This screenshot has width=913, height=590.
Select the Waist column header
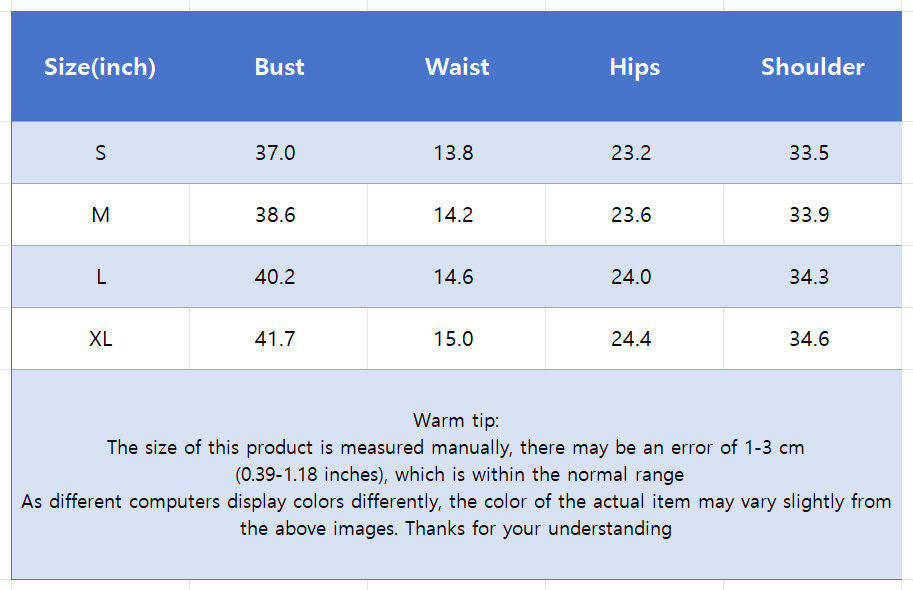click(x=457, y=67)
